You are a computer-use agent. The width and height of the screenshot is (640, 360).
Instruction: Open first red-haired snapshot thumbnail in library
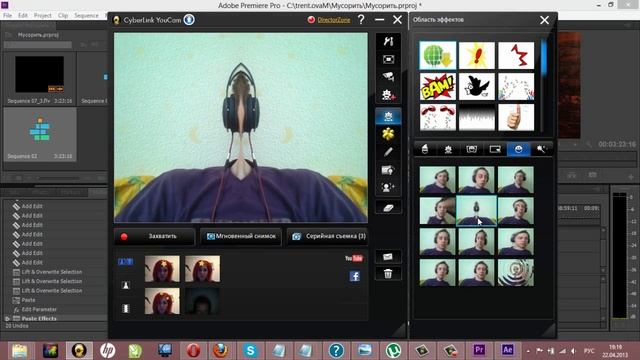tap(162, 269)
